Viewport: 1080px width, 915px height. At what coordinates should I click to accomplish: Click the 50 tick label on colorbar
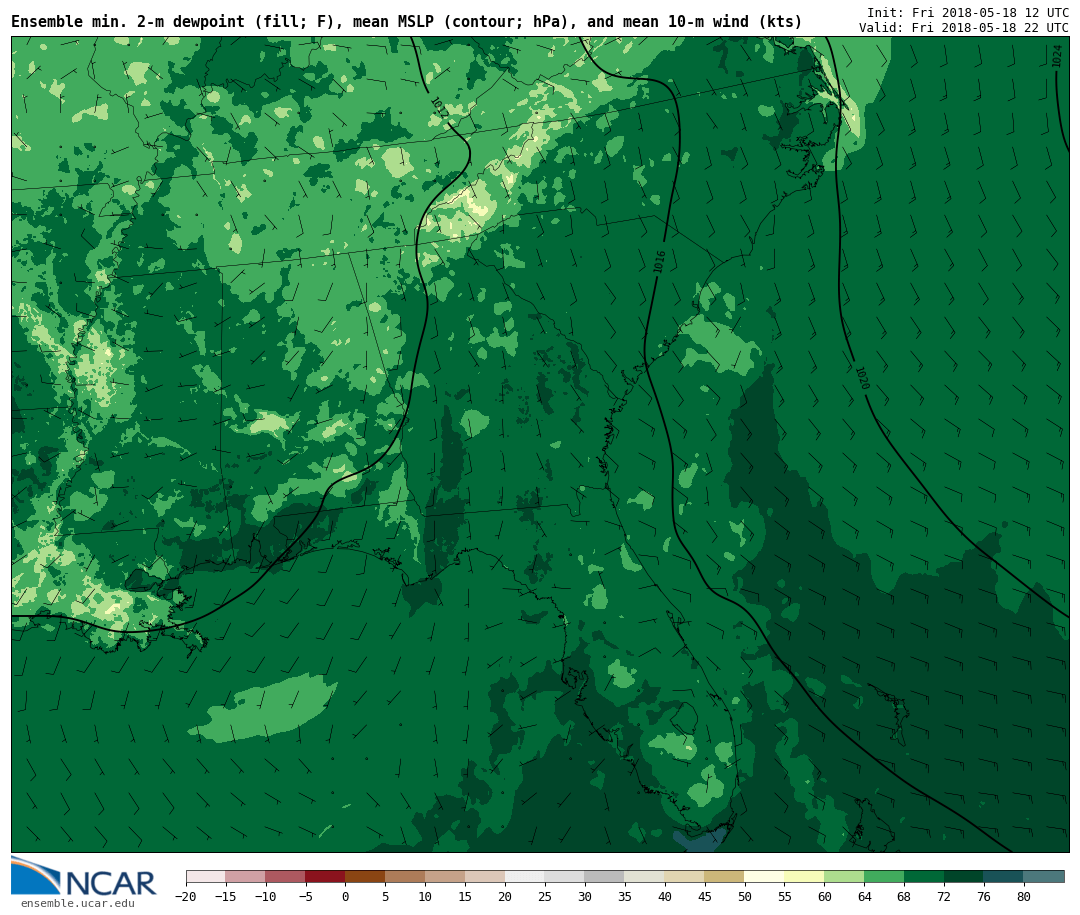(744, 897)
